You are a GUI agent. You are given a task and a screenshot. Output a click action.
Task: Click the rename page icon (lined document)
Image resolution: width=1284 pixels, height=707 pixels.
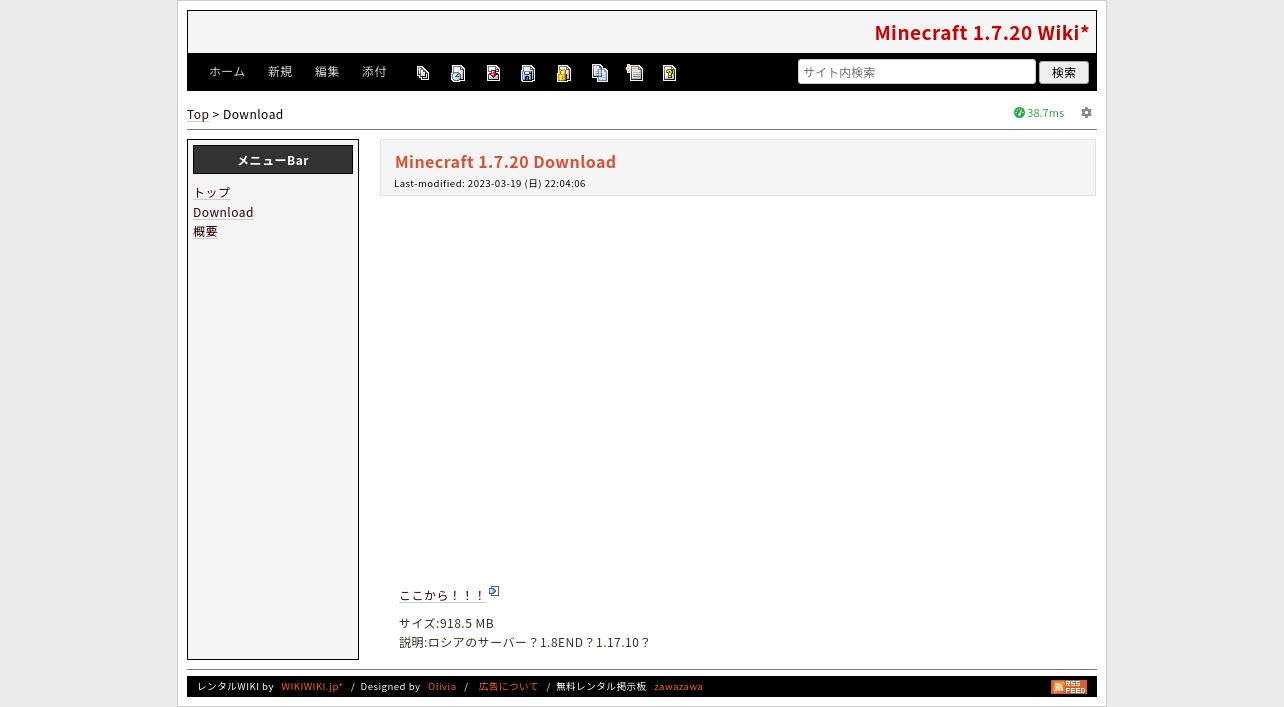click(x=634, y=72)
